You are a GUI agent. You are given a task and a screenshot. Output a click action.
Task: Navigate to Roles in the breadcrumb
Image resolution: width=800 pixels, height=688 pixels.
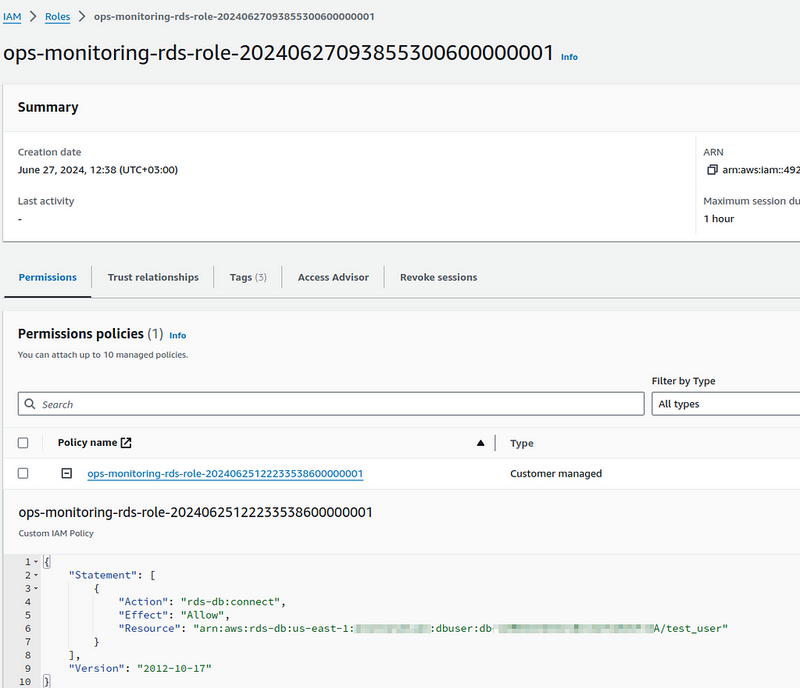click(58, 17)
